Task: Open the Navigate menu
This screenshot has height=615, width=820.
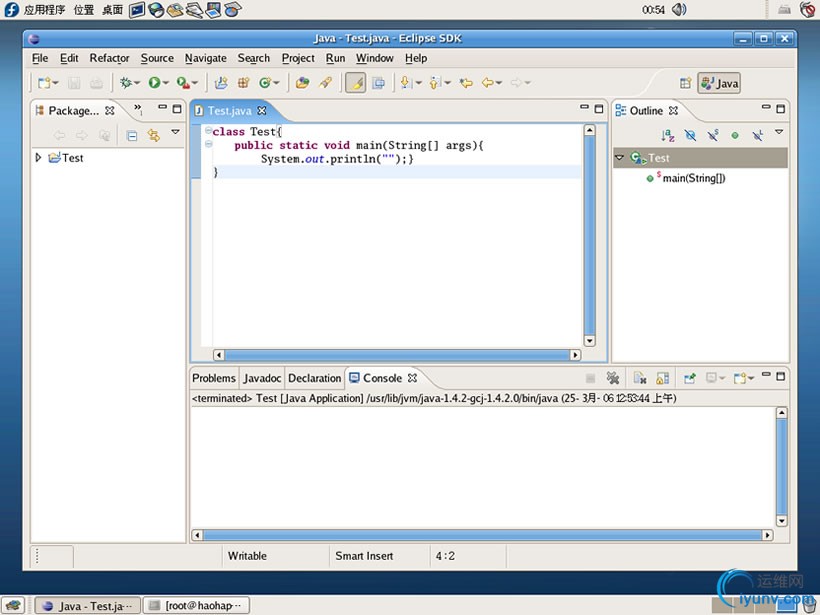Action: (206, 58)
